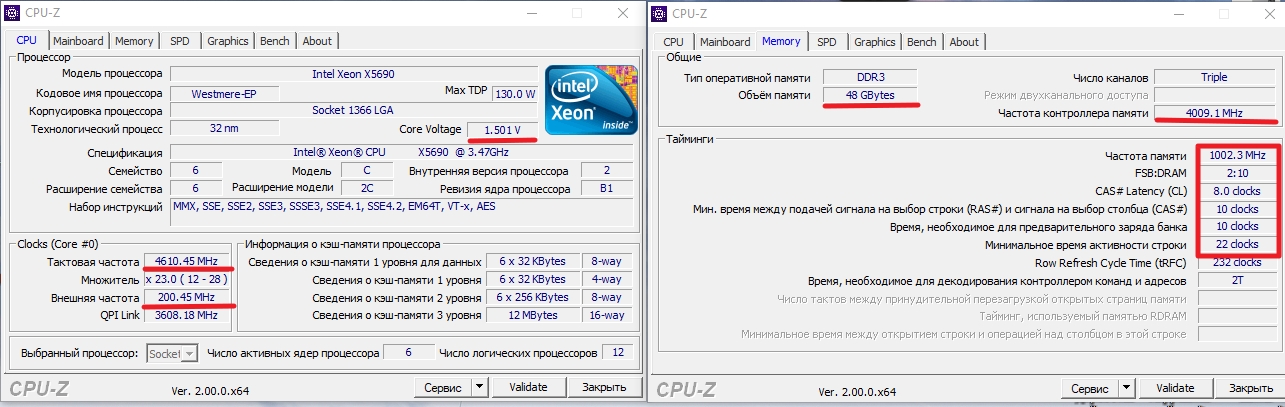Click Max TDP value 130.0 W

click(515, 93)
